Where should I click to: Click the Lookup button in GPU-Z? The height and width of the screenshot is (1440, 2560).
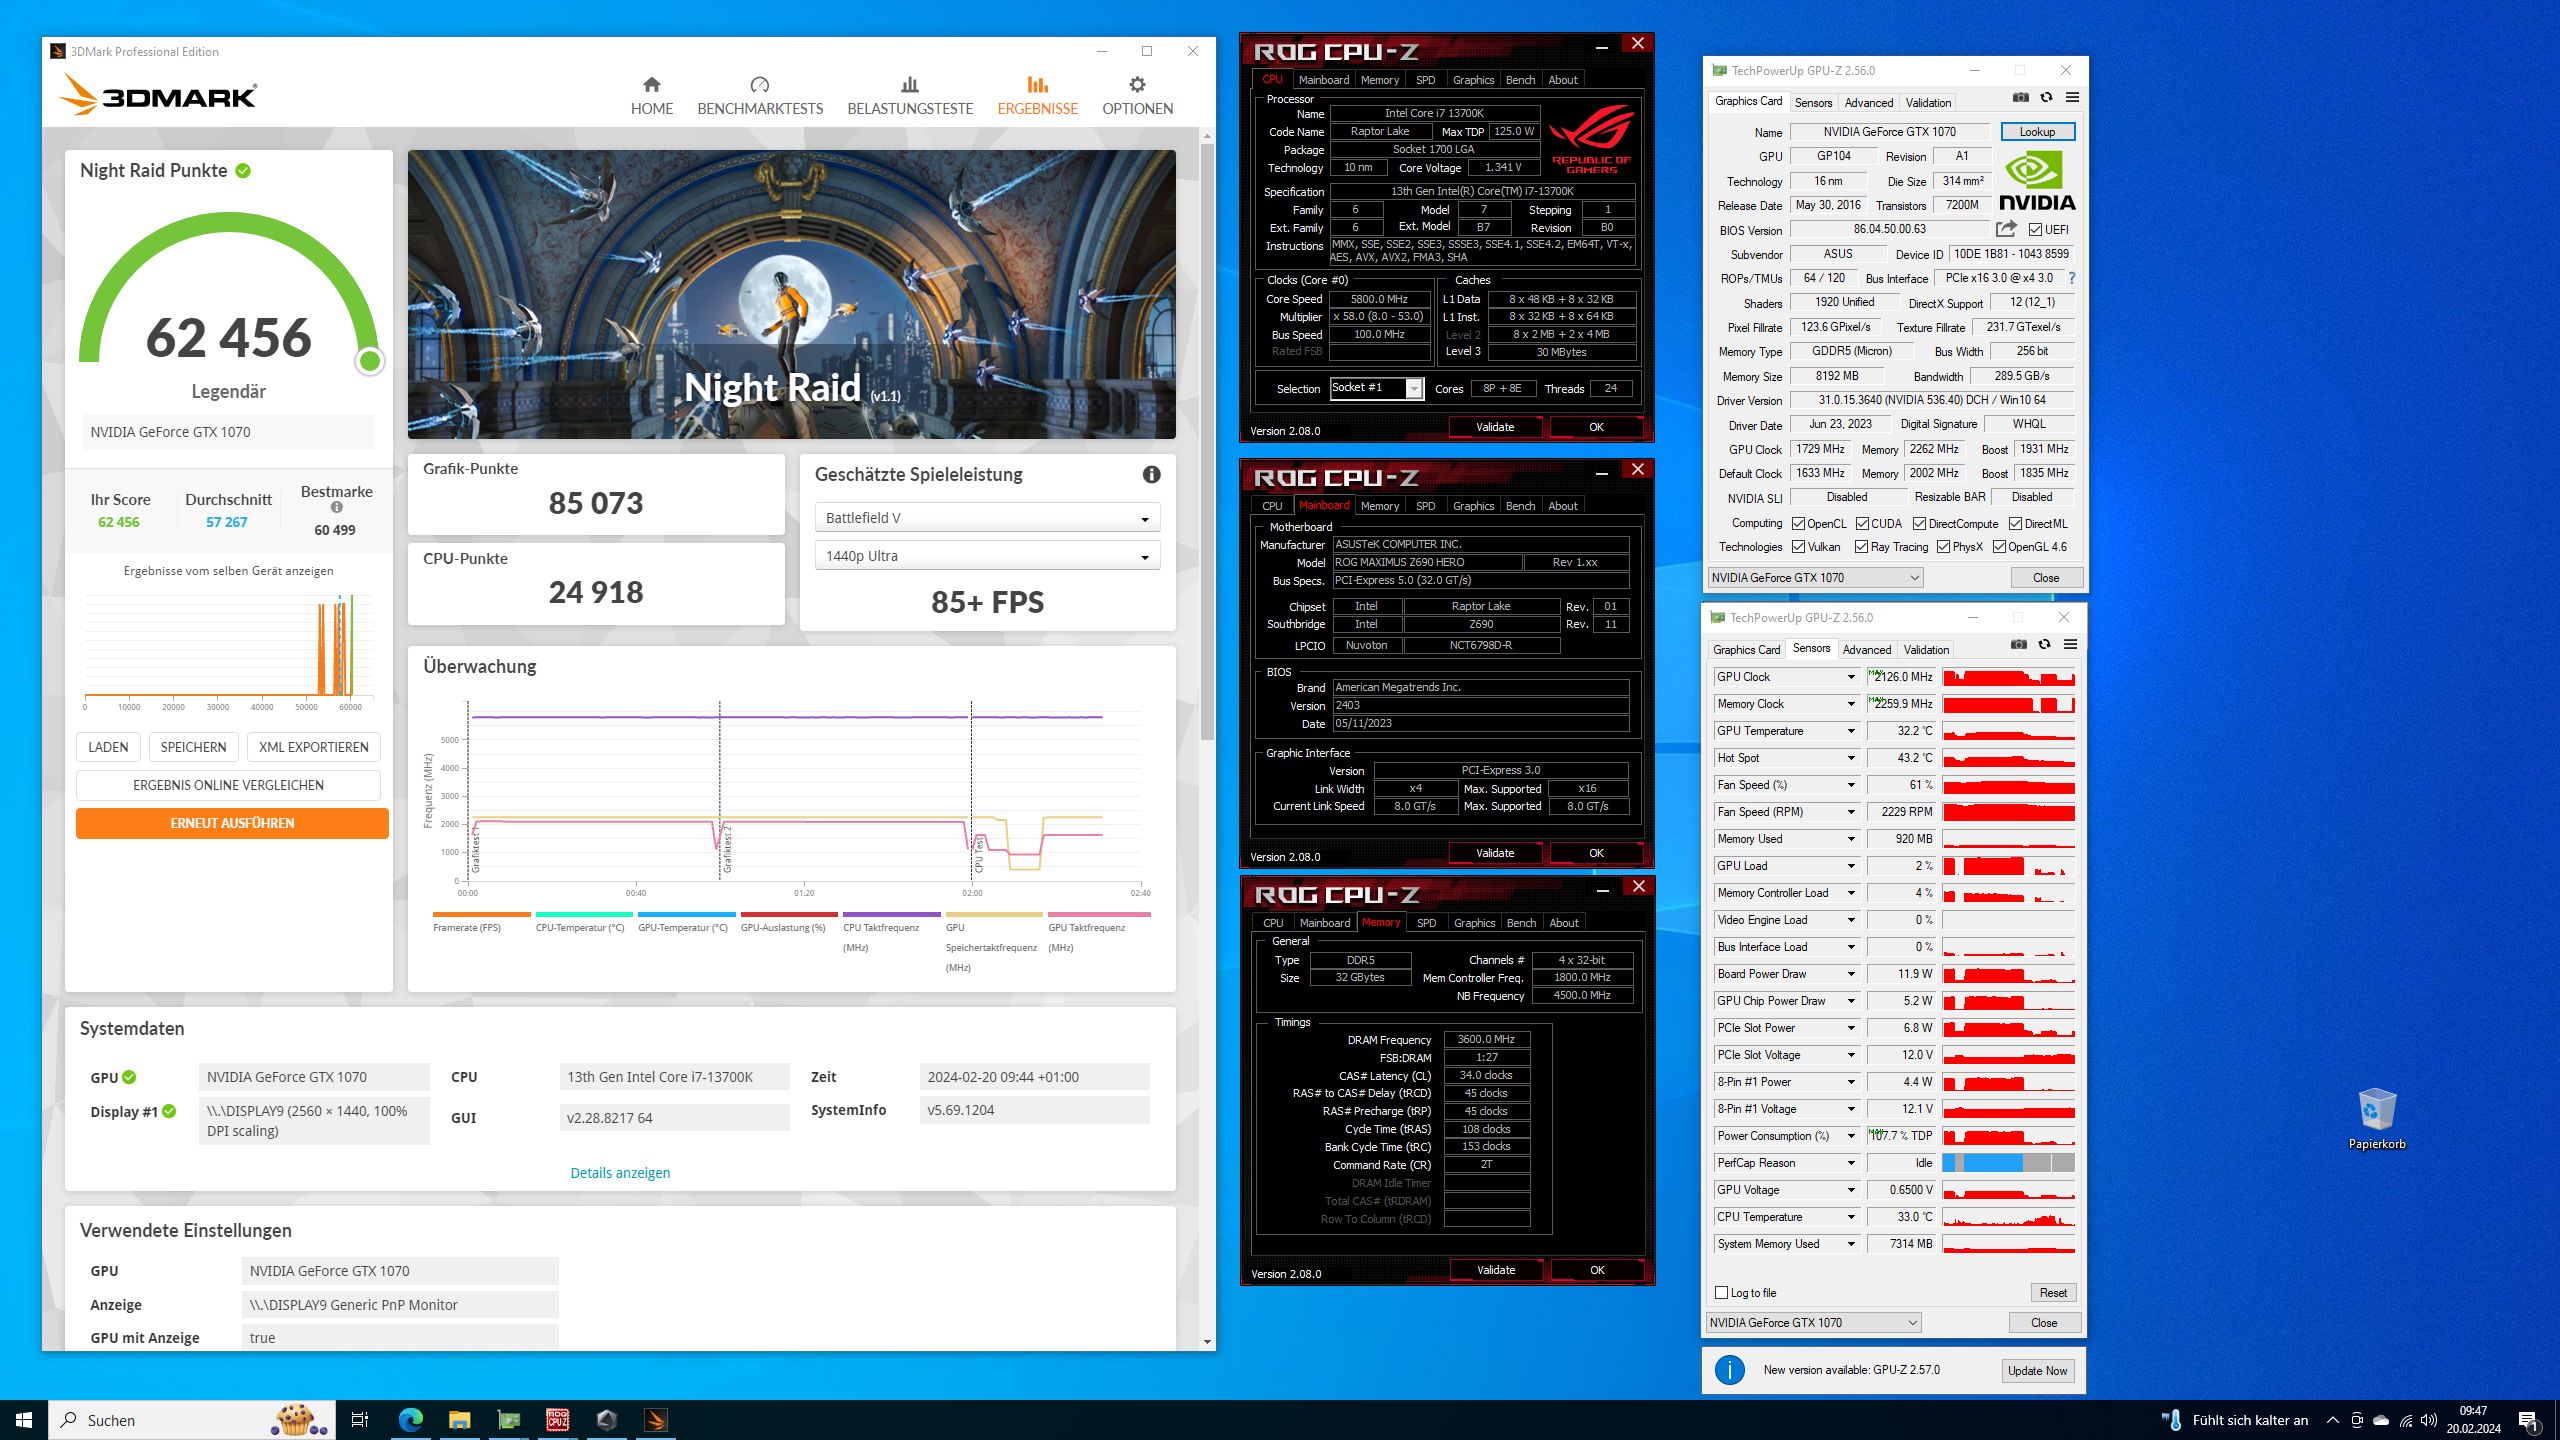[x=2037, y=132]
